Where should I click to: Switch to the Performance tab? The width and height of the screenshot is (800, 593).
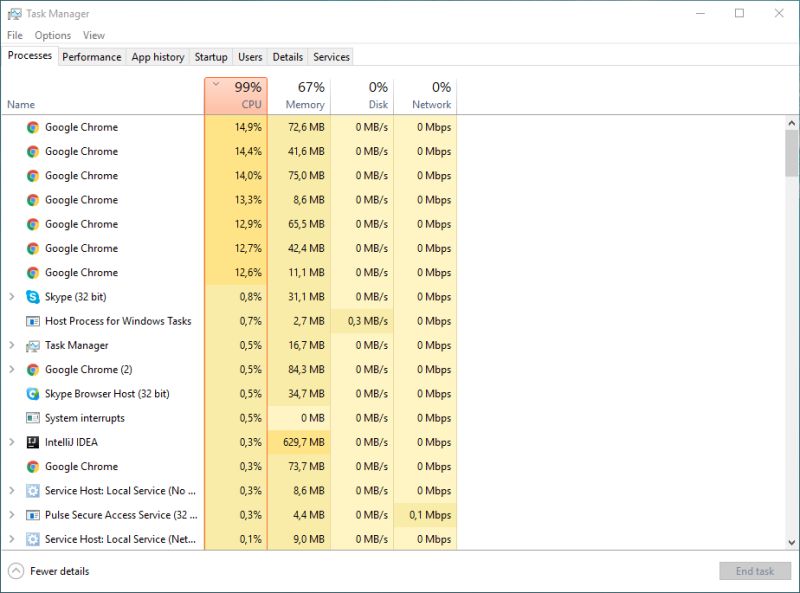[91, 57]
